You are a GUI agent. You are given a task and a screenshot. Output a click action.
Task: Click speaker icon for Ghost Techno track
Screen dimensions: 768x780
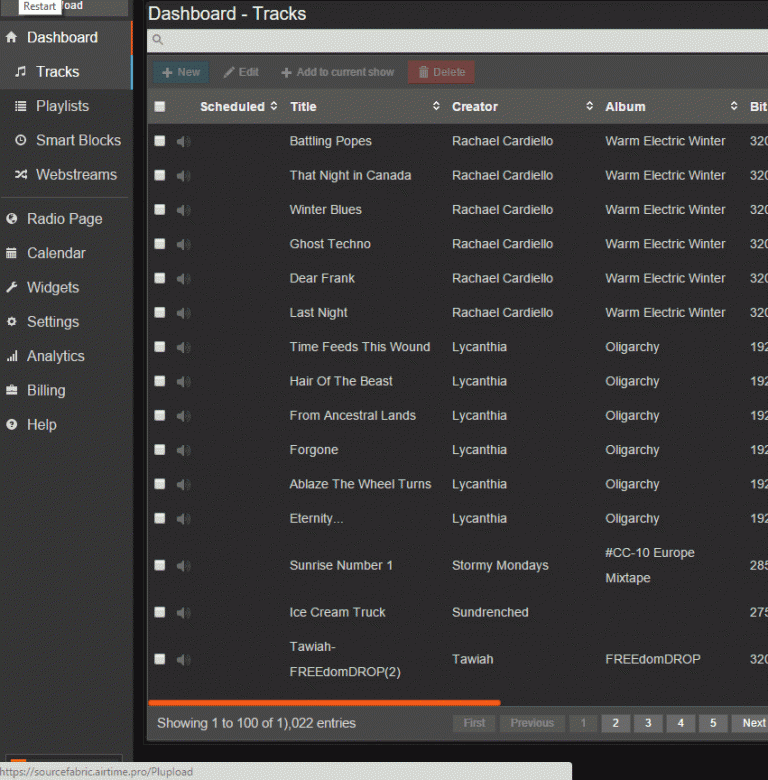point(183,244)
